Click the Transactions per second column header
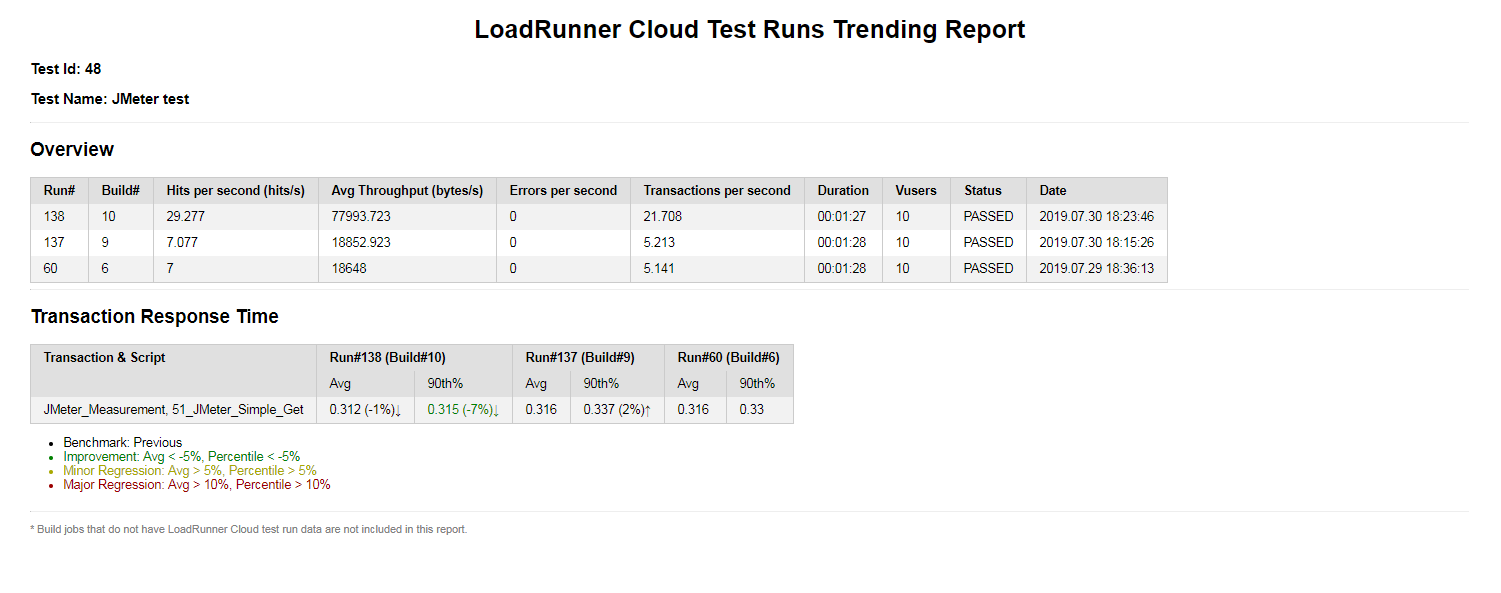 [717, 190]
